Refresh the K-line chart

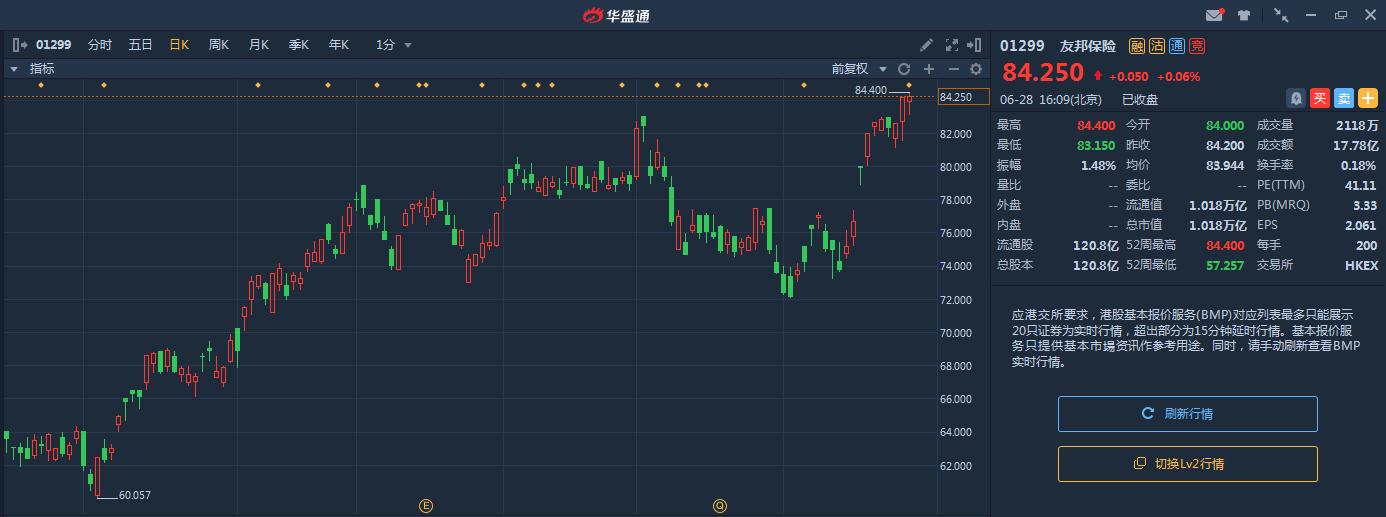[904, 69]
